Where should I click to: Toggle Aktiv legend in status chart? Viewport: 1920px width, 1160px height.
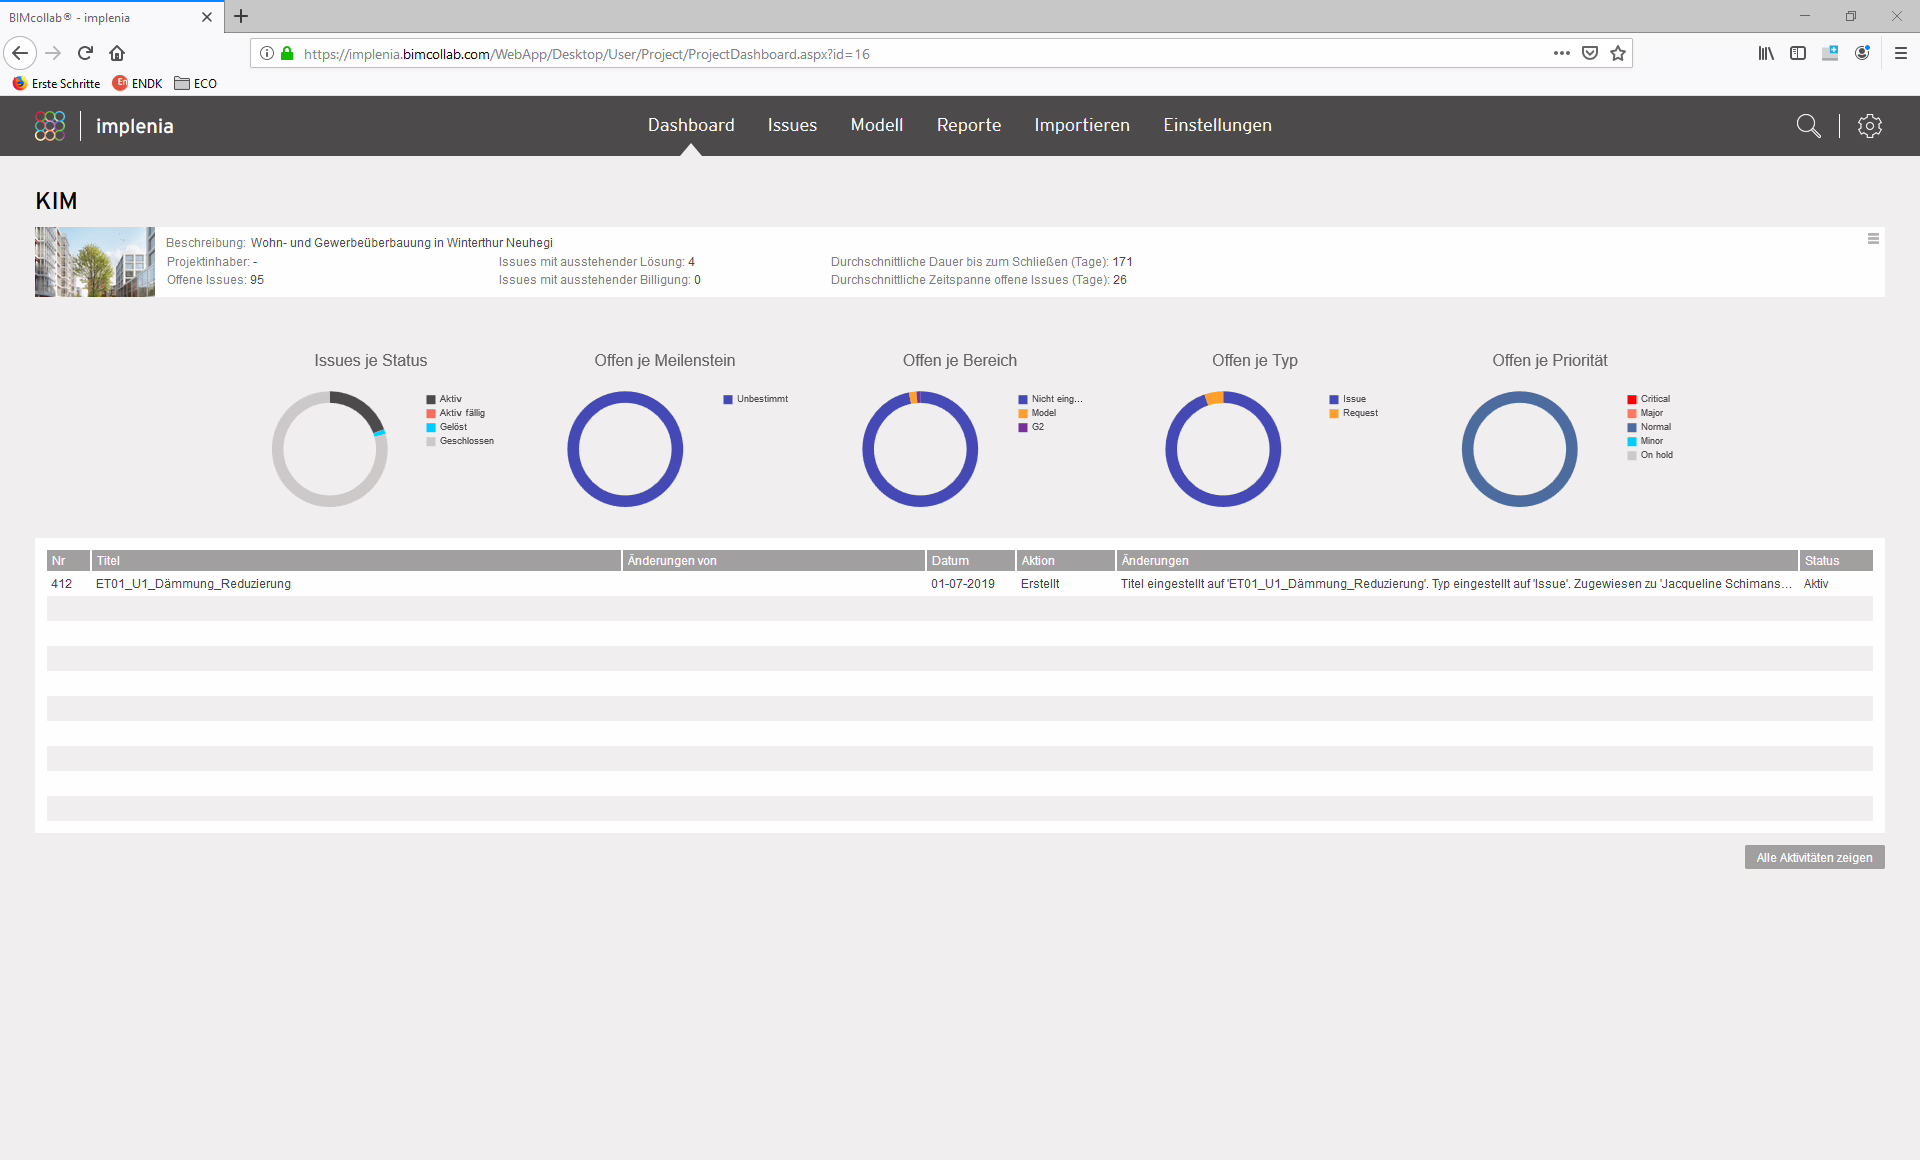(x=445, y=399)
